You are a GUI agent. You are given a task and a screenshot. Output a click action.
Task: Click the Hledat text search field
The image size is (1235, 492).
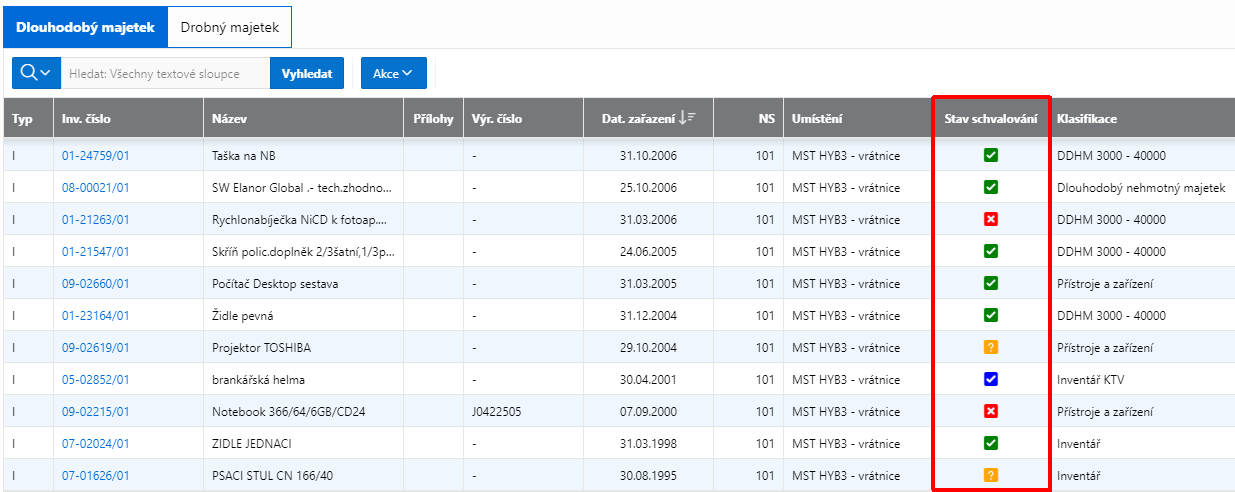165,73
